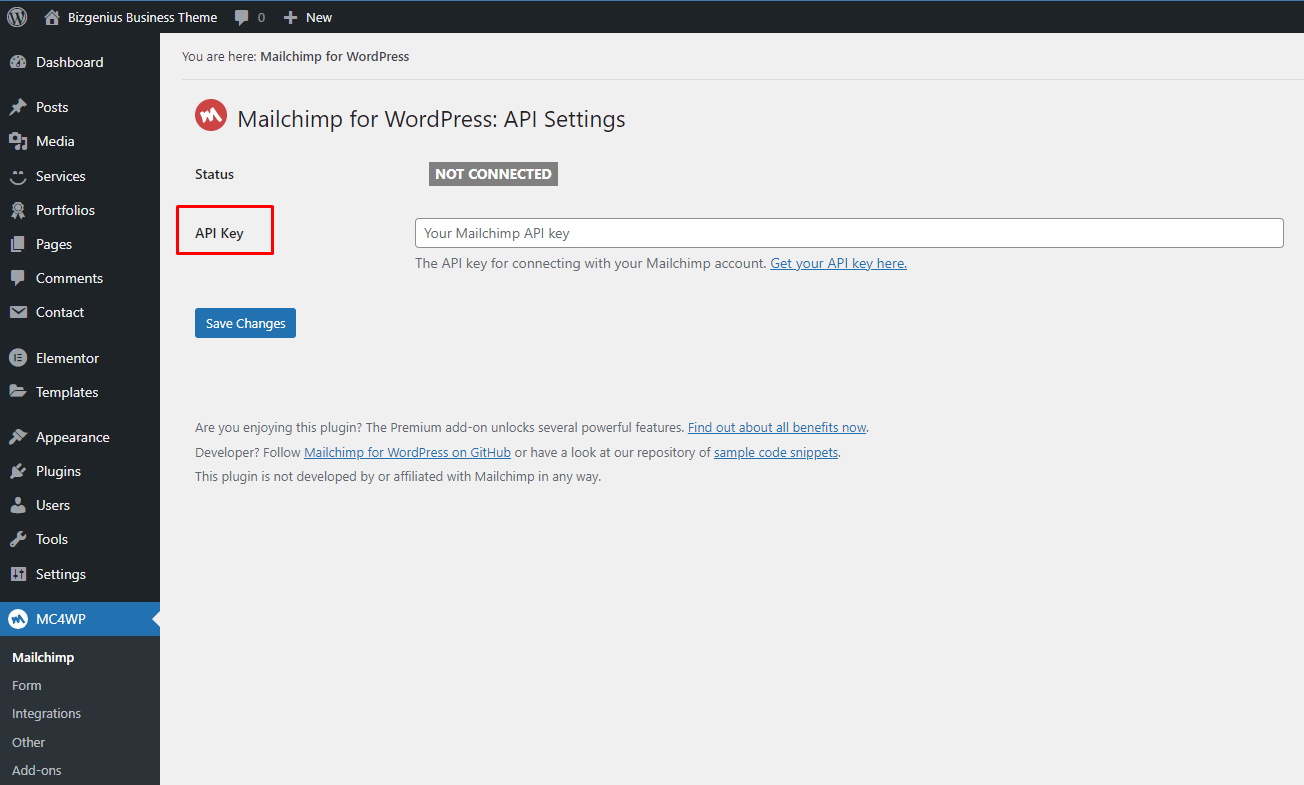
Task: Click the Posts pushpin icon
Action: [x=18, y=107]
